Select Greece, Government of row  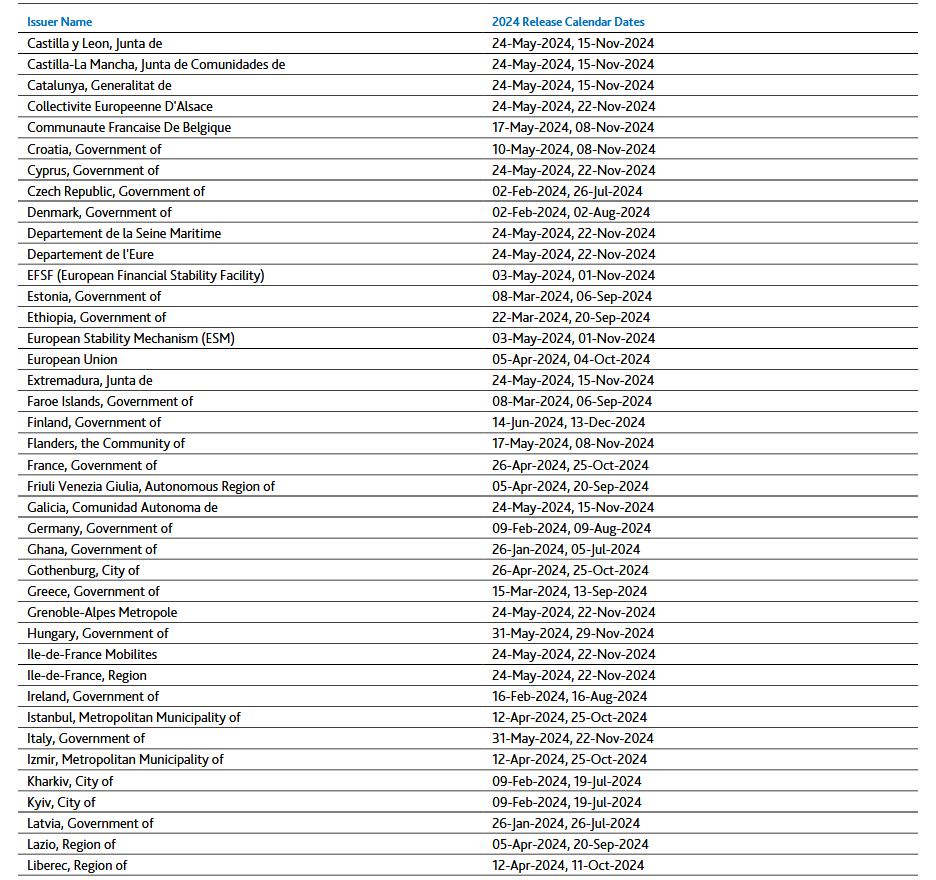[x=93, y=591]
